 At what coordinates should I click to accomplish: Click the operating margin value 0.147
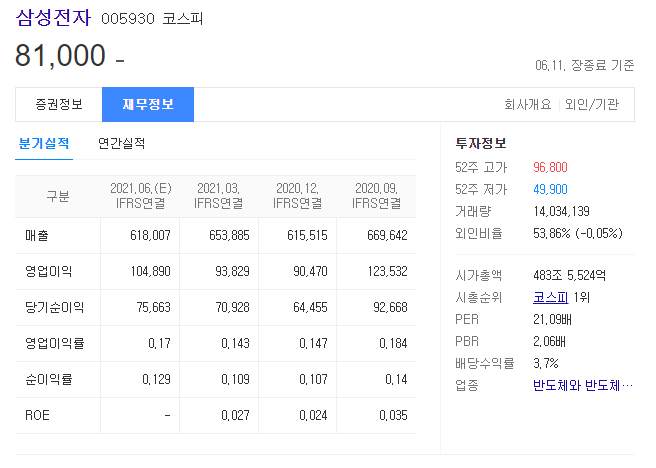tap(313, 343)
